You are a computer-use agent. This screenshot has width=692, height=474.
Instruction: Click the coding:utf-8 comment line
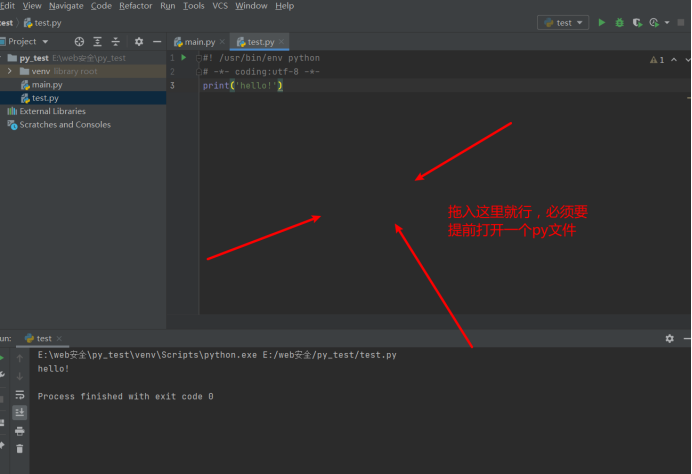(261, 71)
